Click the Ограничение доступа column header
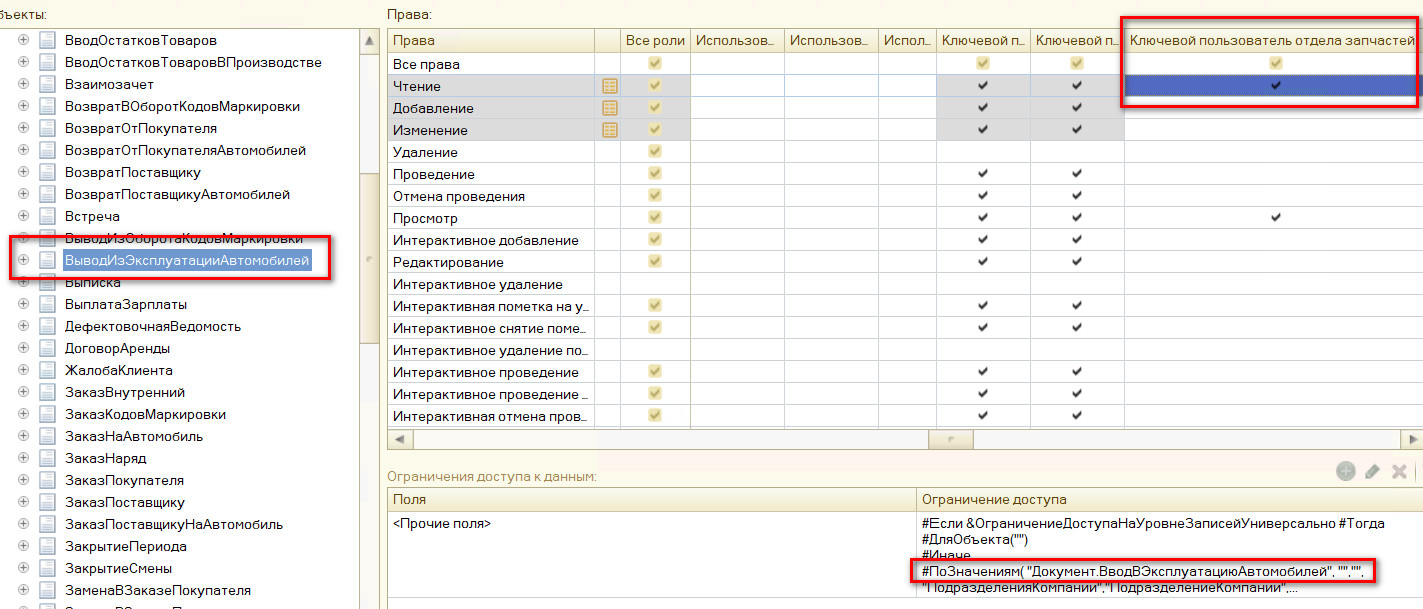 [1169, 499]
